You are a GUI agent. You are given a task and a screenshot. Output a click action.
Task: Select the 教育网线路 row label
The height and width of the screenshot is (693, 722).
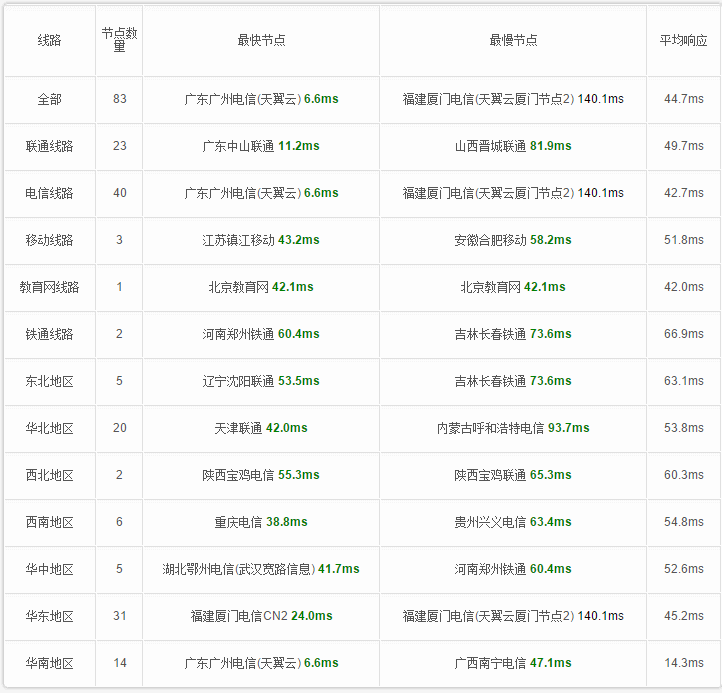49,287
